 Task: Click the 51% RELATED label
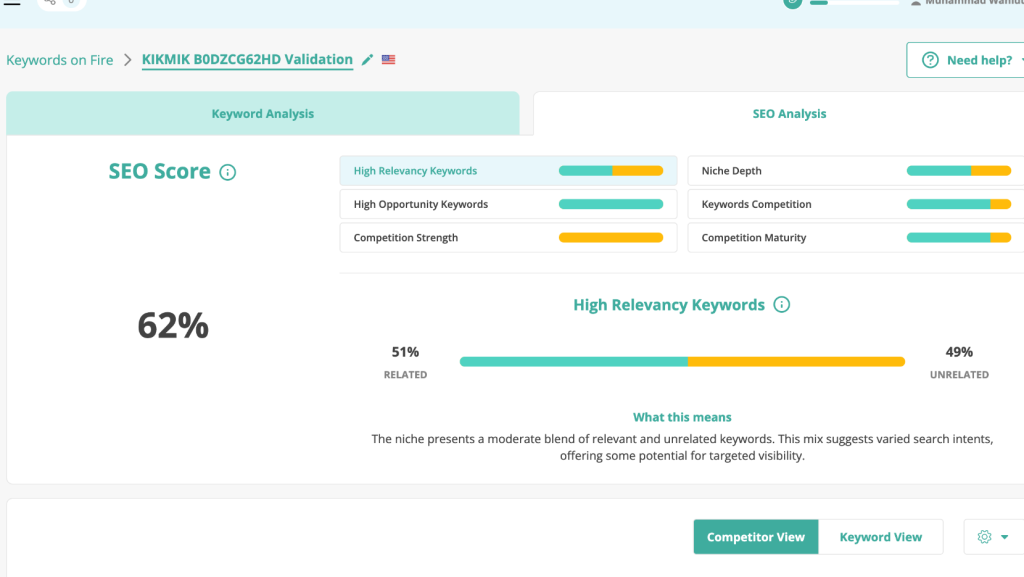pyautogui.click(x=405, y=362)
